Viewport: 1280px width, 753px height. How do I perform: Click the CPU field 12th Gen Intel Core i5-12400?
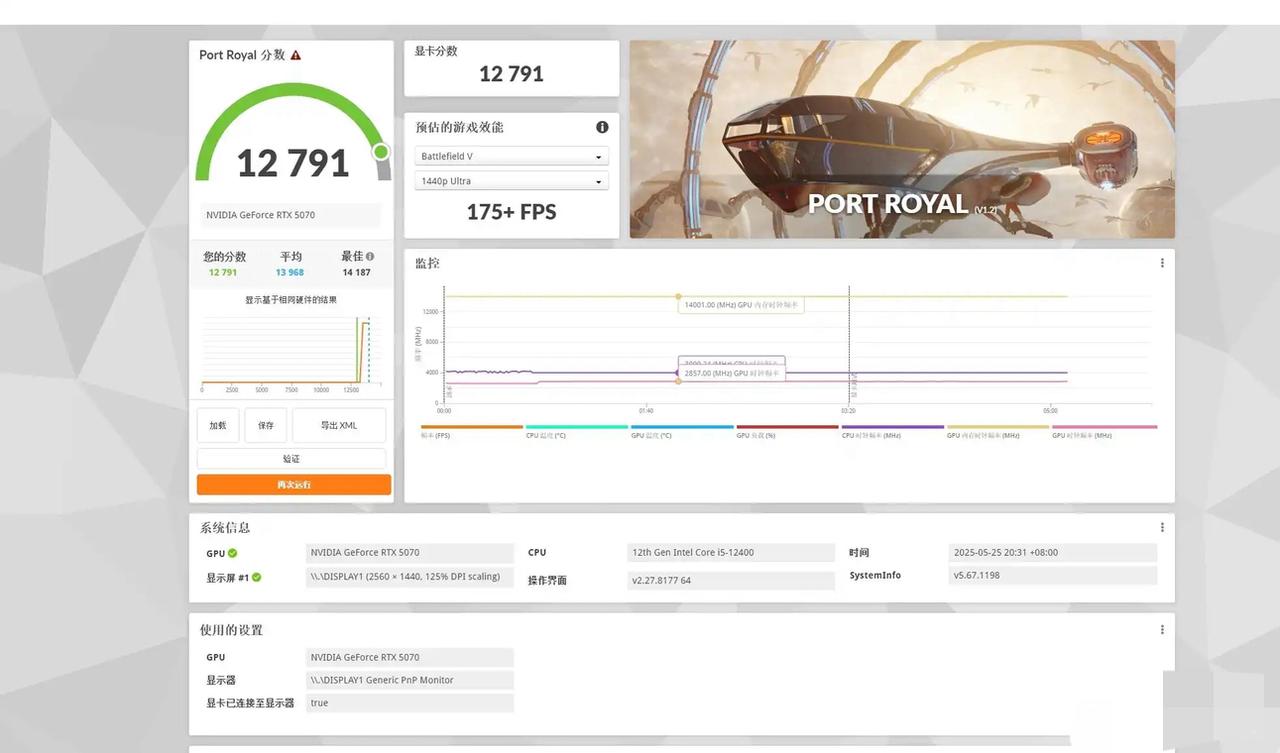click(731, 553)
